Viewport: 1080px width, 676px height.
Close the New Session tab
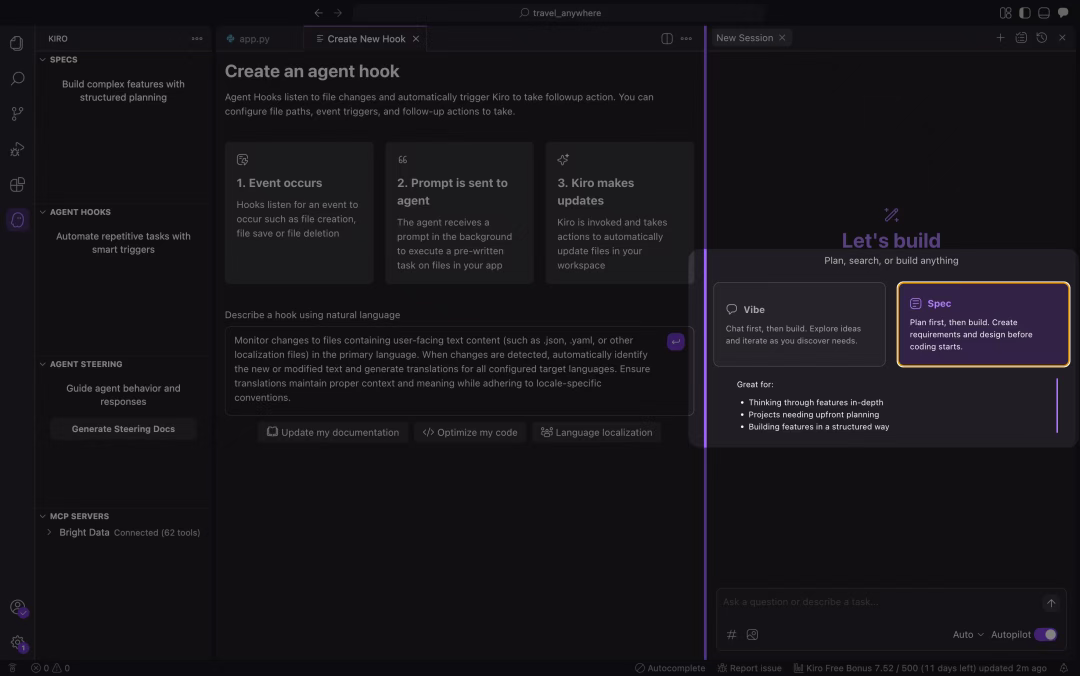click(x=782, y=38)
